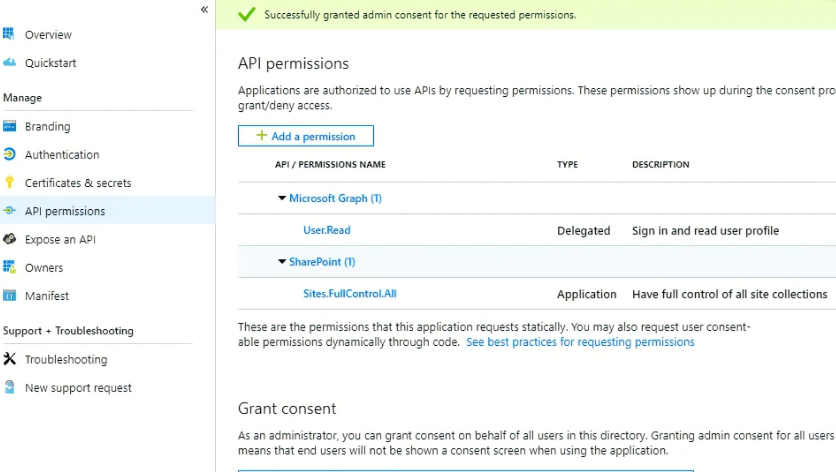Collapse the SharePoint group arrow
Image resolution: width=836 pixels, height=472 pixels.
pyautogui.click(x=282, y=261)
